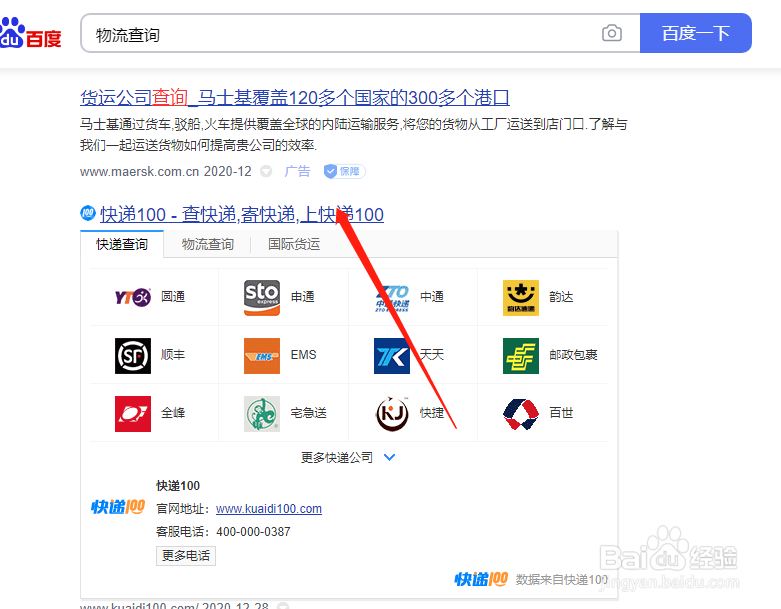Click the EMS courier name text
Viewport: 781px width, 609px height.
tap(303, 355)
